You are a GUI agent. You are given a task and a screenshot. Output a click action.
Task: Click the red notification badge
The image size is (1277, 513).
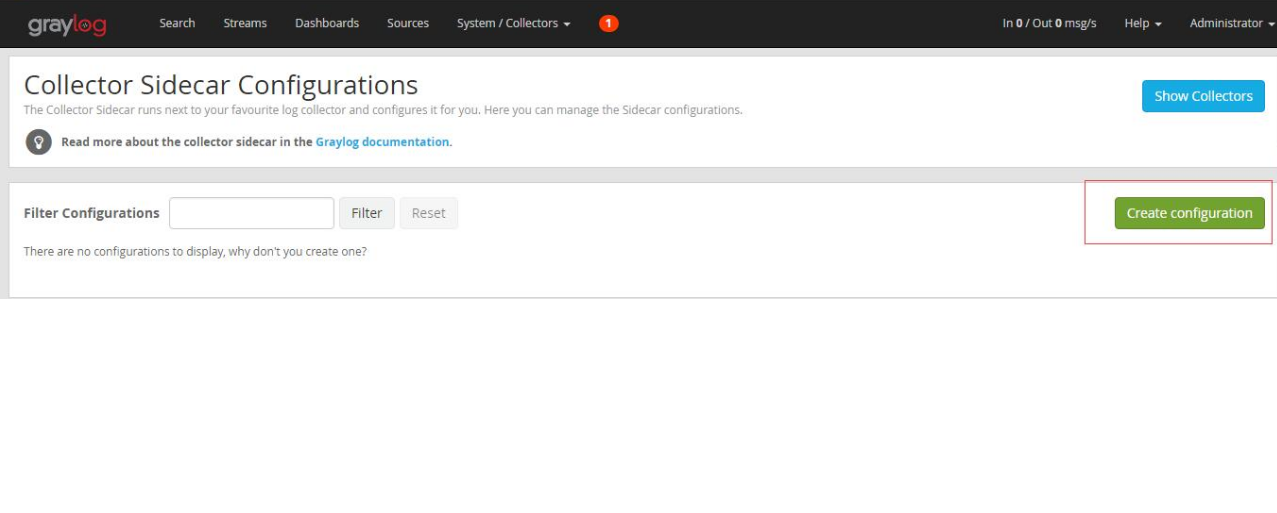coord(608,23)
